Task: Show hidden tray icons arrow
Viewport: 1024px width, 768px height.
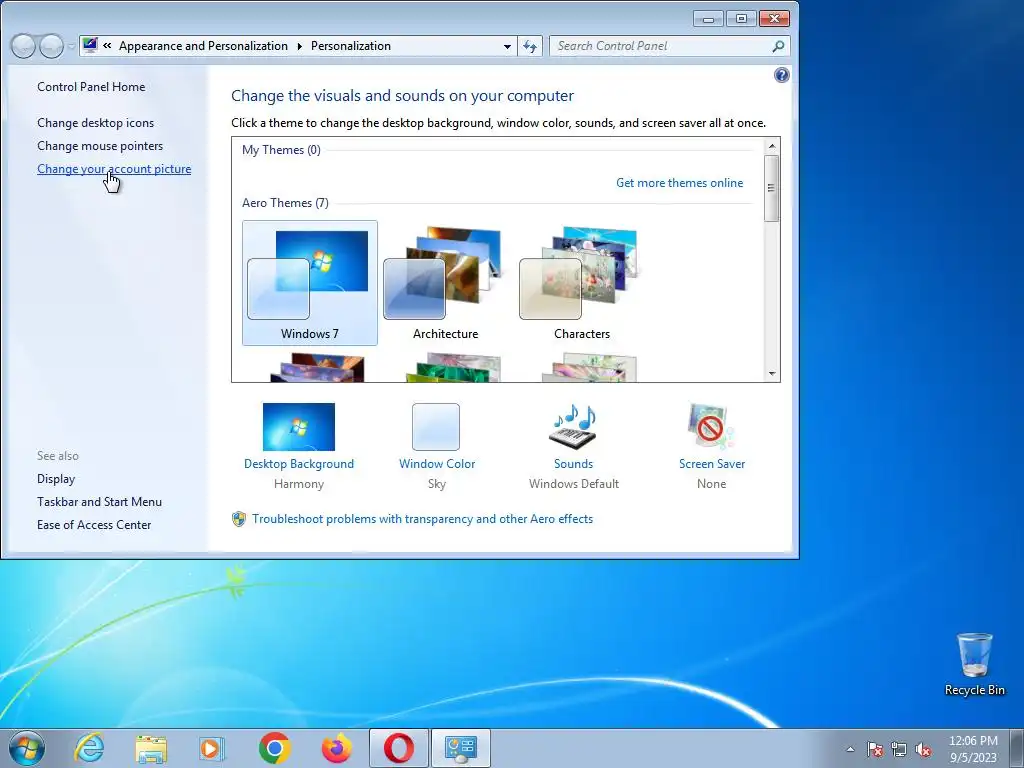Action: (x=850, y=749)
